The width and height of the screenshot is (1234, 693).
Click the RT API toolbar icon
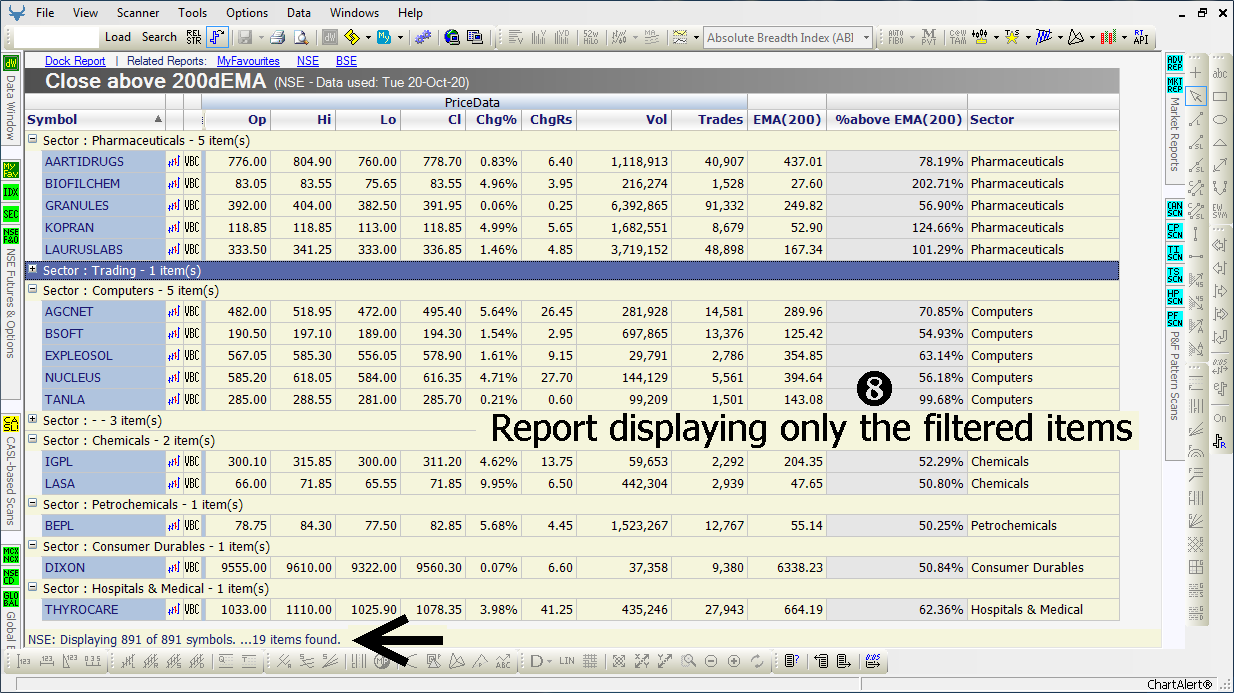click(x=1140, y=37)
